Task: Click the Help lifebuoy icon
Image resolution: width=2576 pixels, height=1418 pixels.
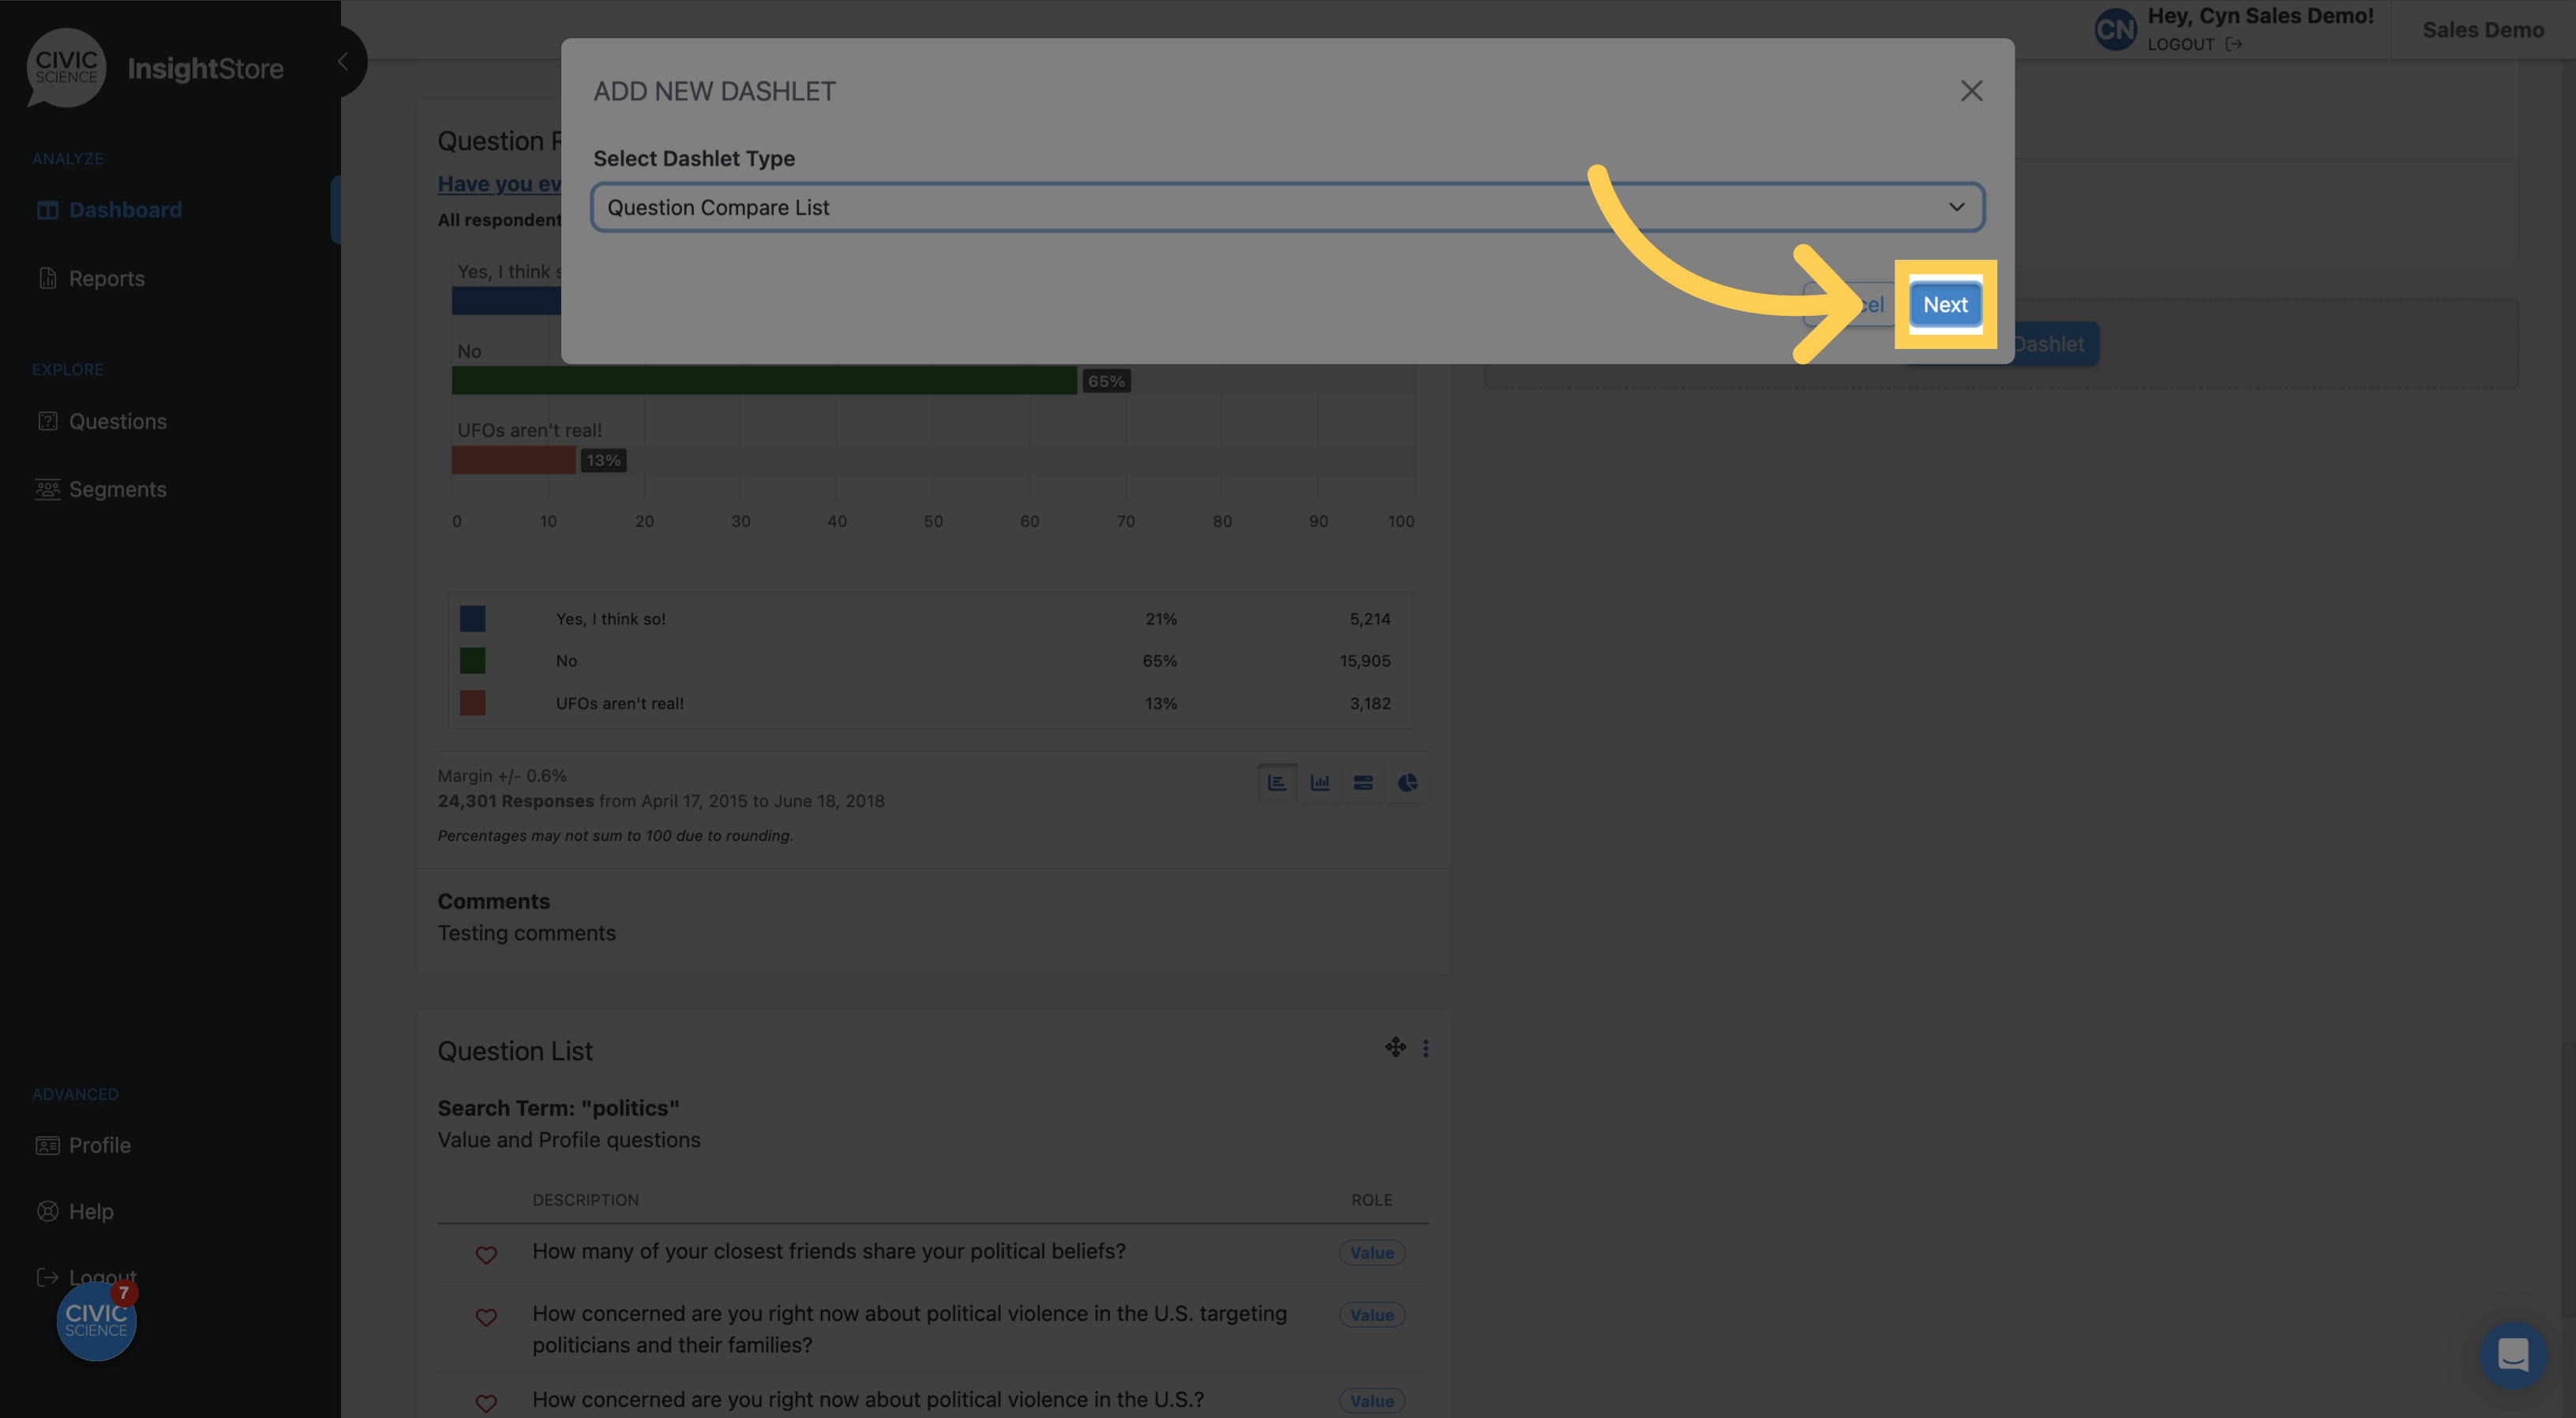Action: tap(47, 1211)
